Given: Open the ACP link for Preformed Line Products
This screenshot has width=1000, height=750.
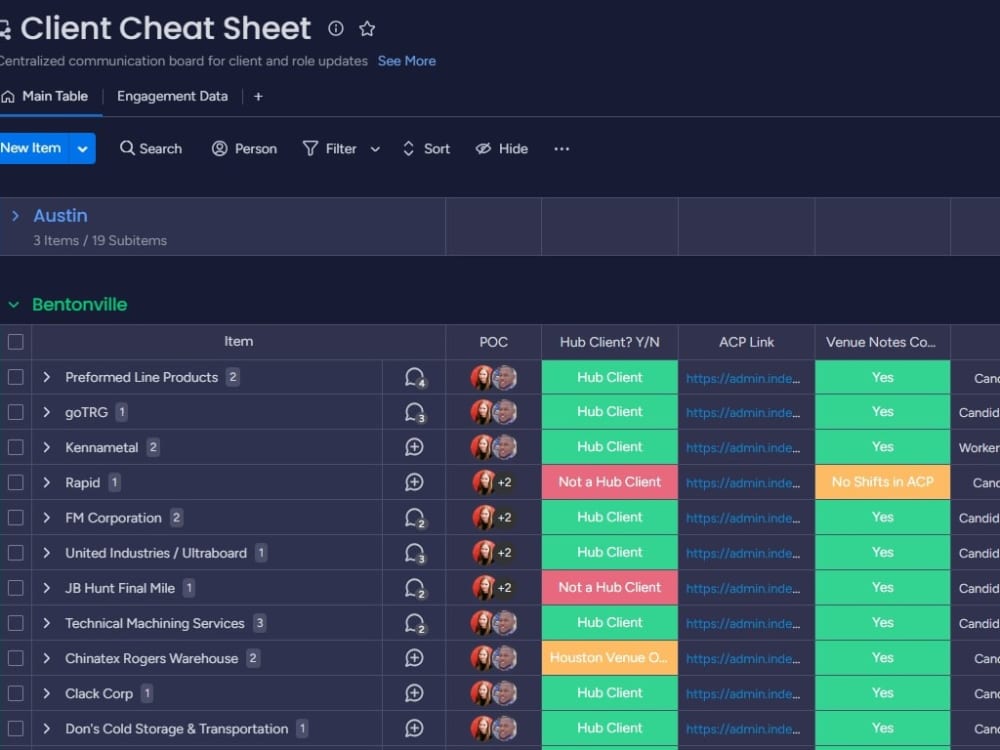Looking at the screenshot, I should [x=743, y=378].
